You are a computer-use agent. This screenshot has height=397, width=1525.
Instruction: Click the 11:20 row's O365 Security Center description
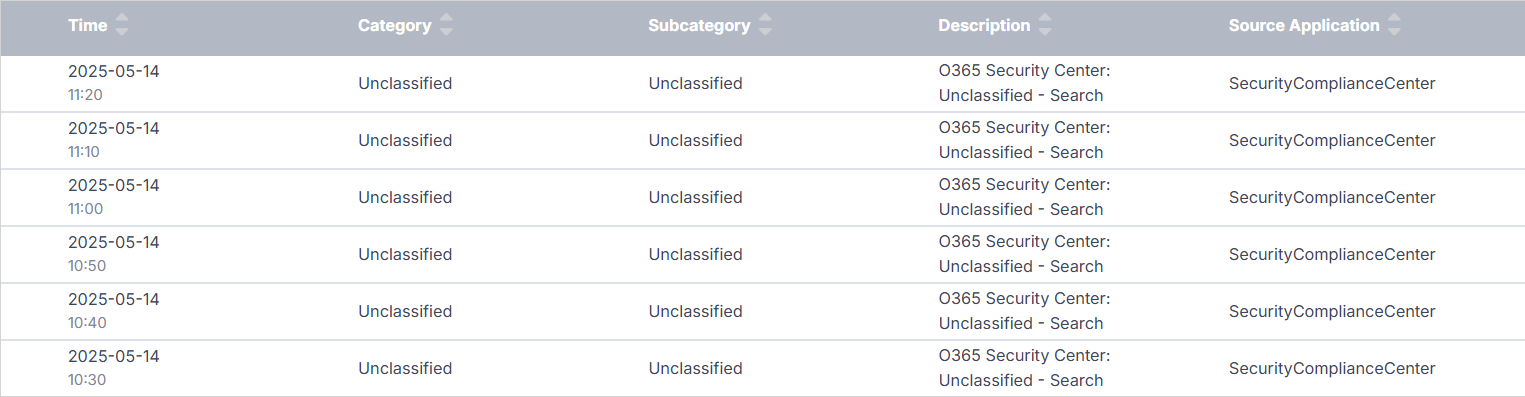[1024, 83]
